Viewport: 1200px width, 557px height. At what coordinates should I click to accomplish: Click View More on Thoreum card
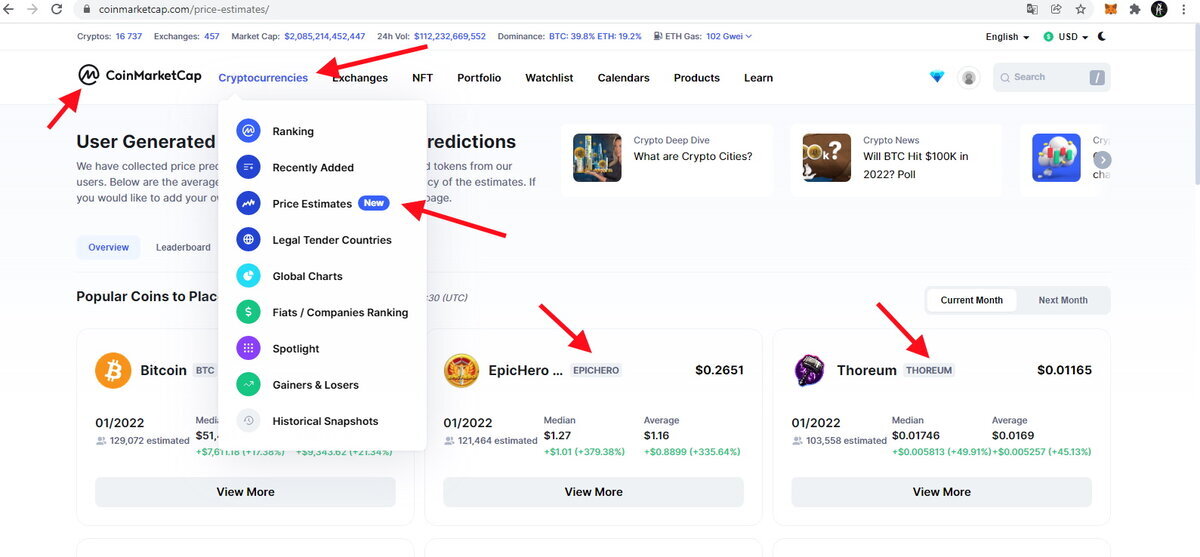click(941, 492)
